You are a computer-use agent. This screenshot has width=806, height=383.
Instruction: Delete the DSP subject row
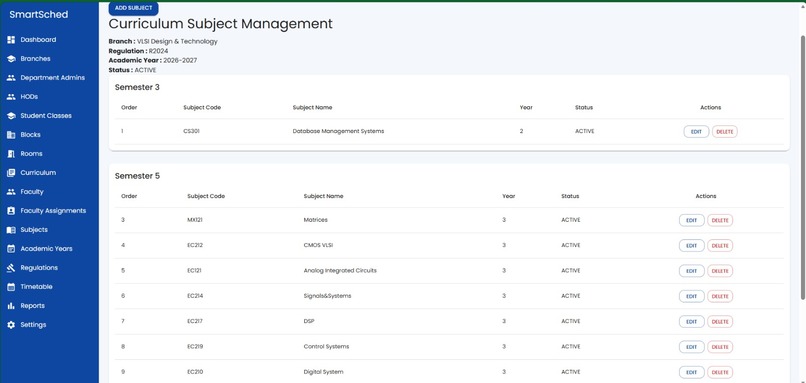click(x=720, y=321)
